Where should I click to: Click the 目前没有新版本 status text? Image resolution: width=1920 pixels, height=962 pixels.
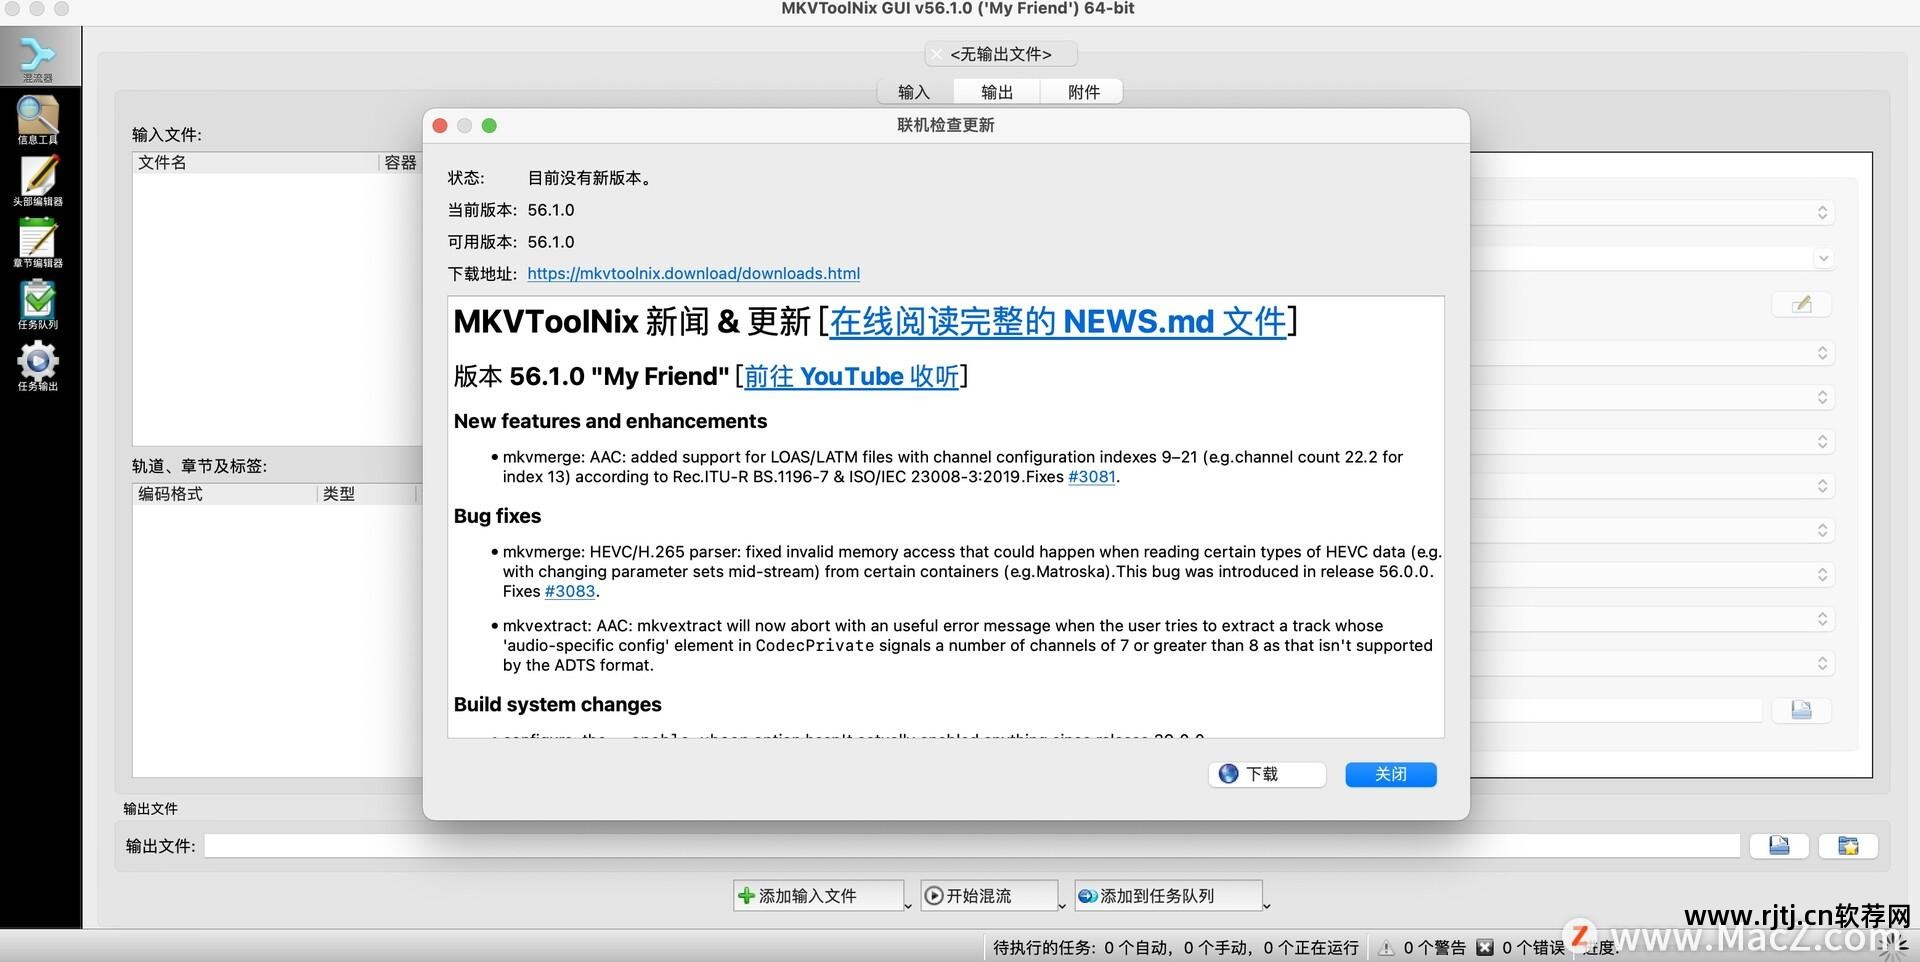[x=591, y=178]
